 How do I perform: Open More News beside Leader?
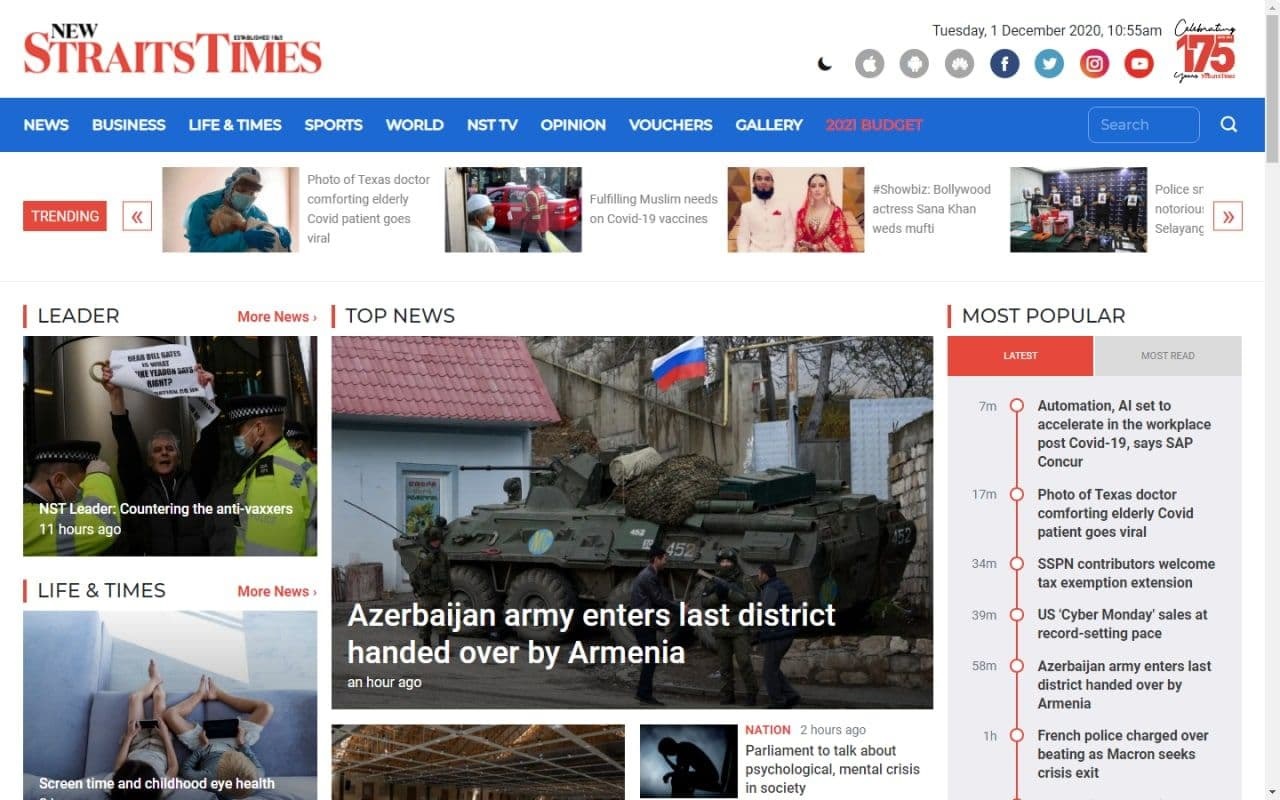coord(277,316)
